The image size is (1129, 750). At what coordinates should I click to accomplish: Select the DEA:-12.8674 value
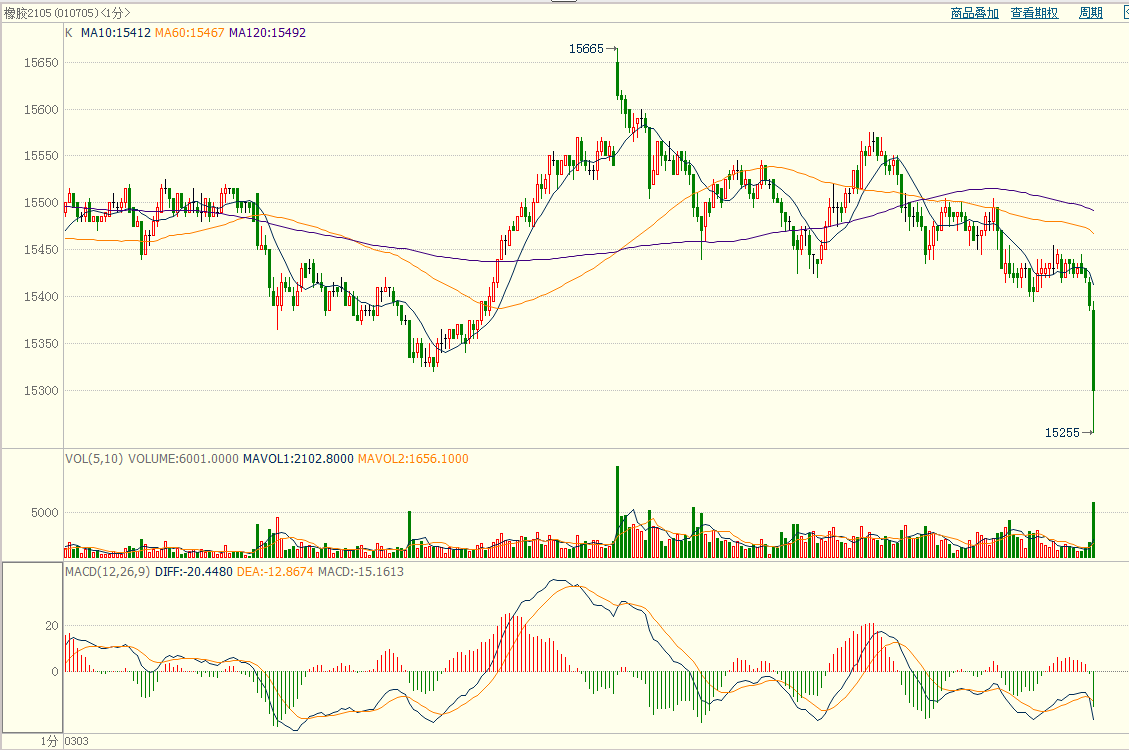(275, 571)
